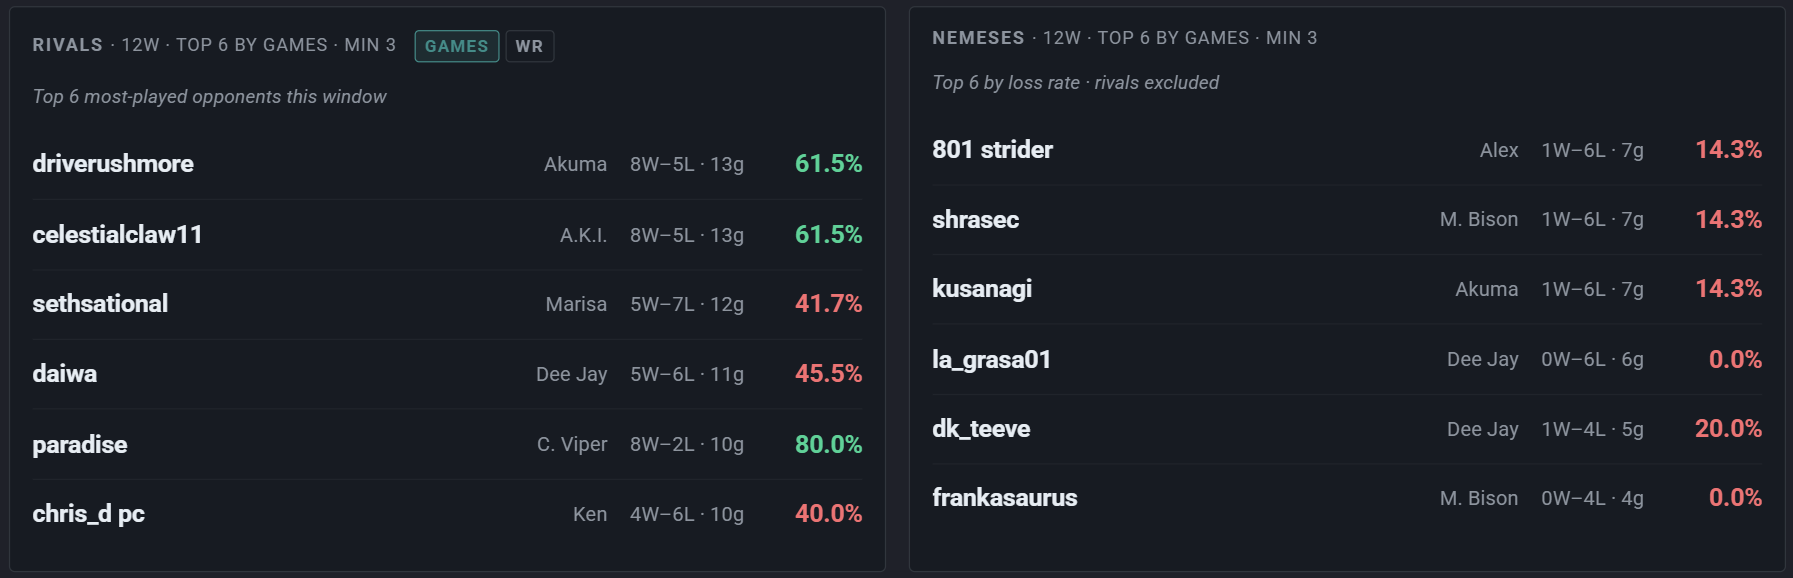Select sethsational in rivals list
The height and width of the screenshot is (578, 1793).
[x=447, y=304]
